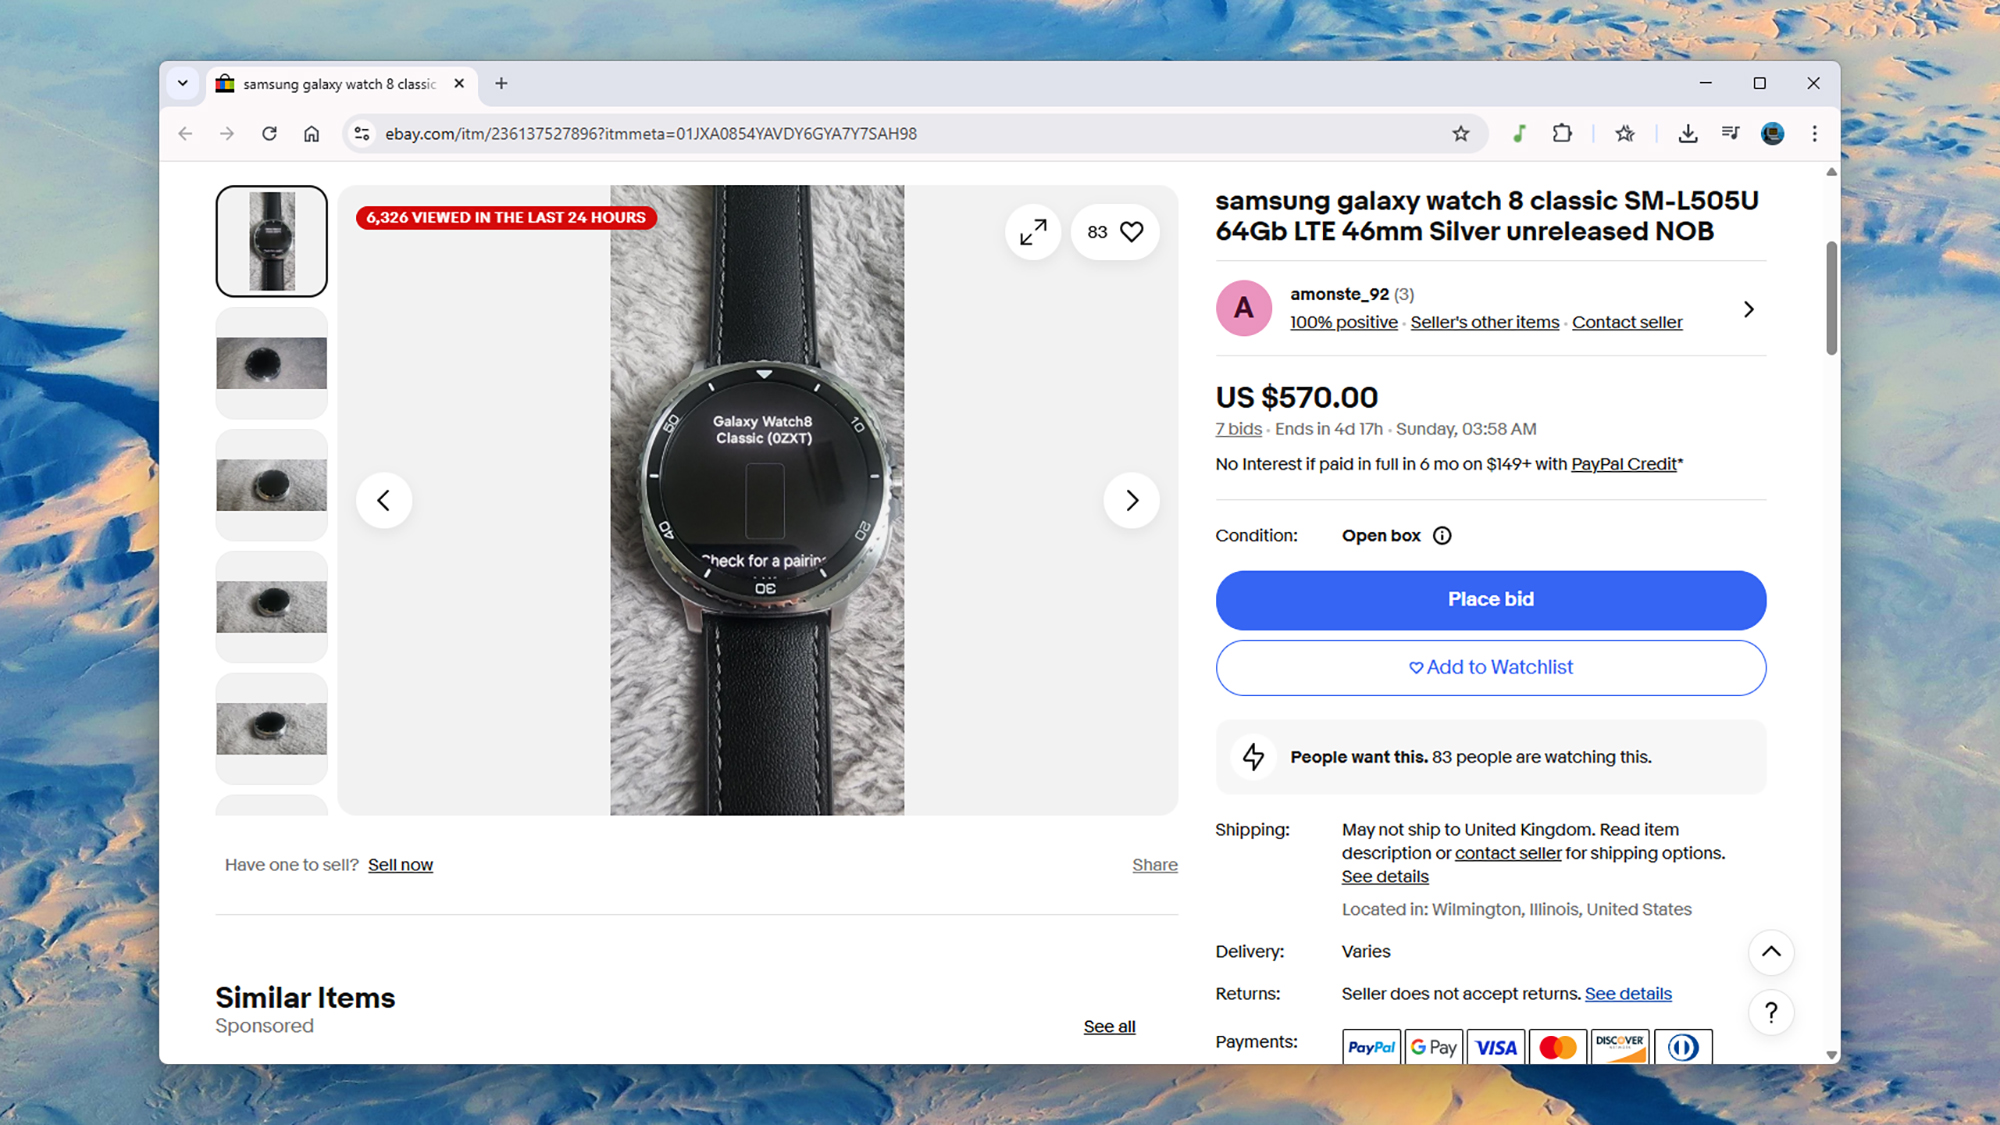Open the bookmarks star list icon

[1625, 133]
